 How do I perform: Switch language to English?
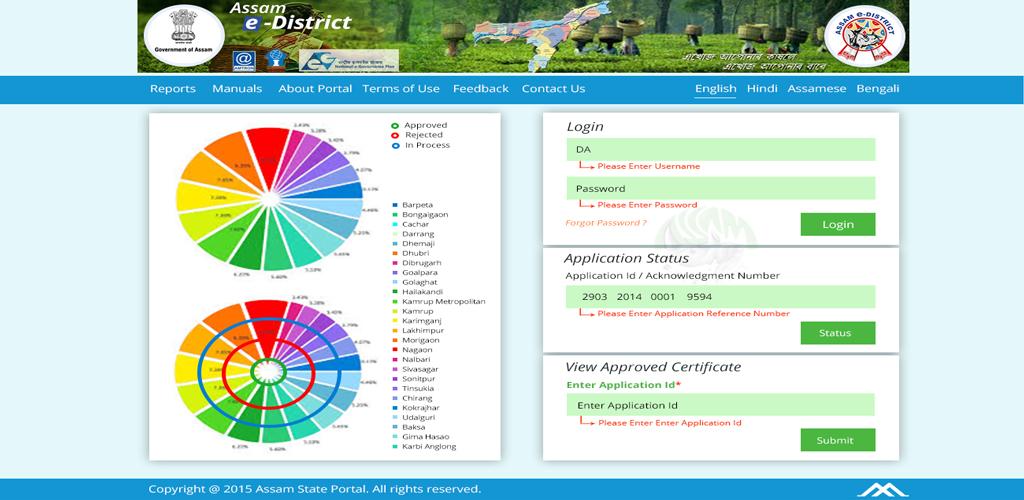pyautogui.click(x=716, y=89)
